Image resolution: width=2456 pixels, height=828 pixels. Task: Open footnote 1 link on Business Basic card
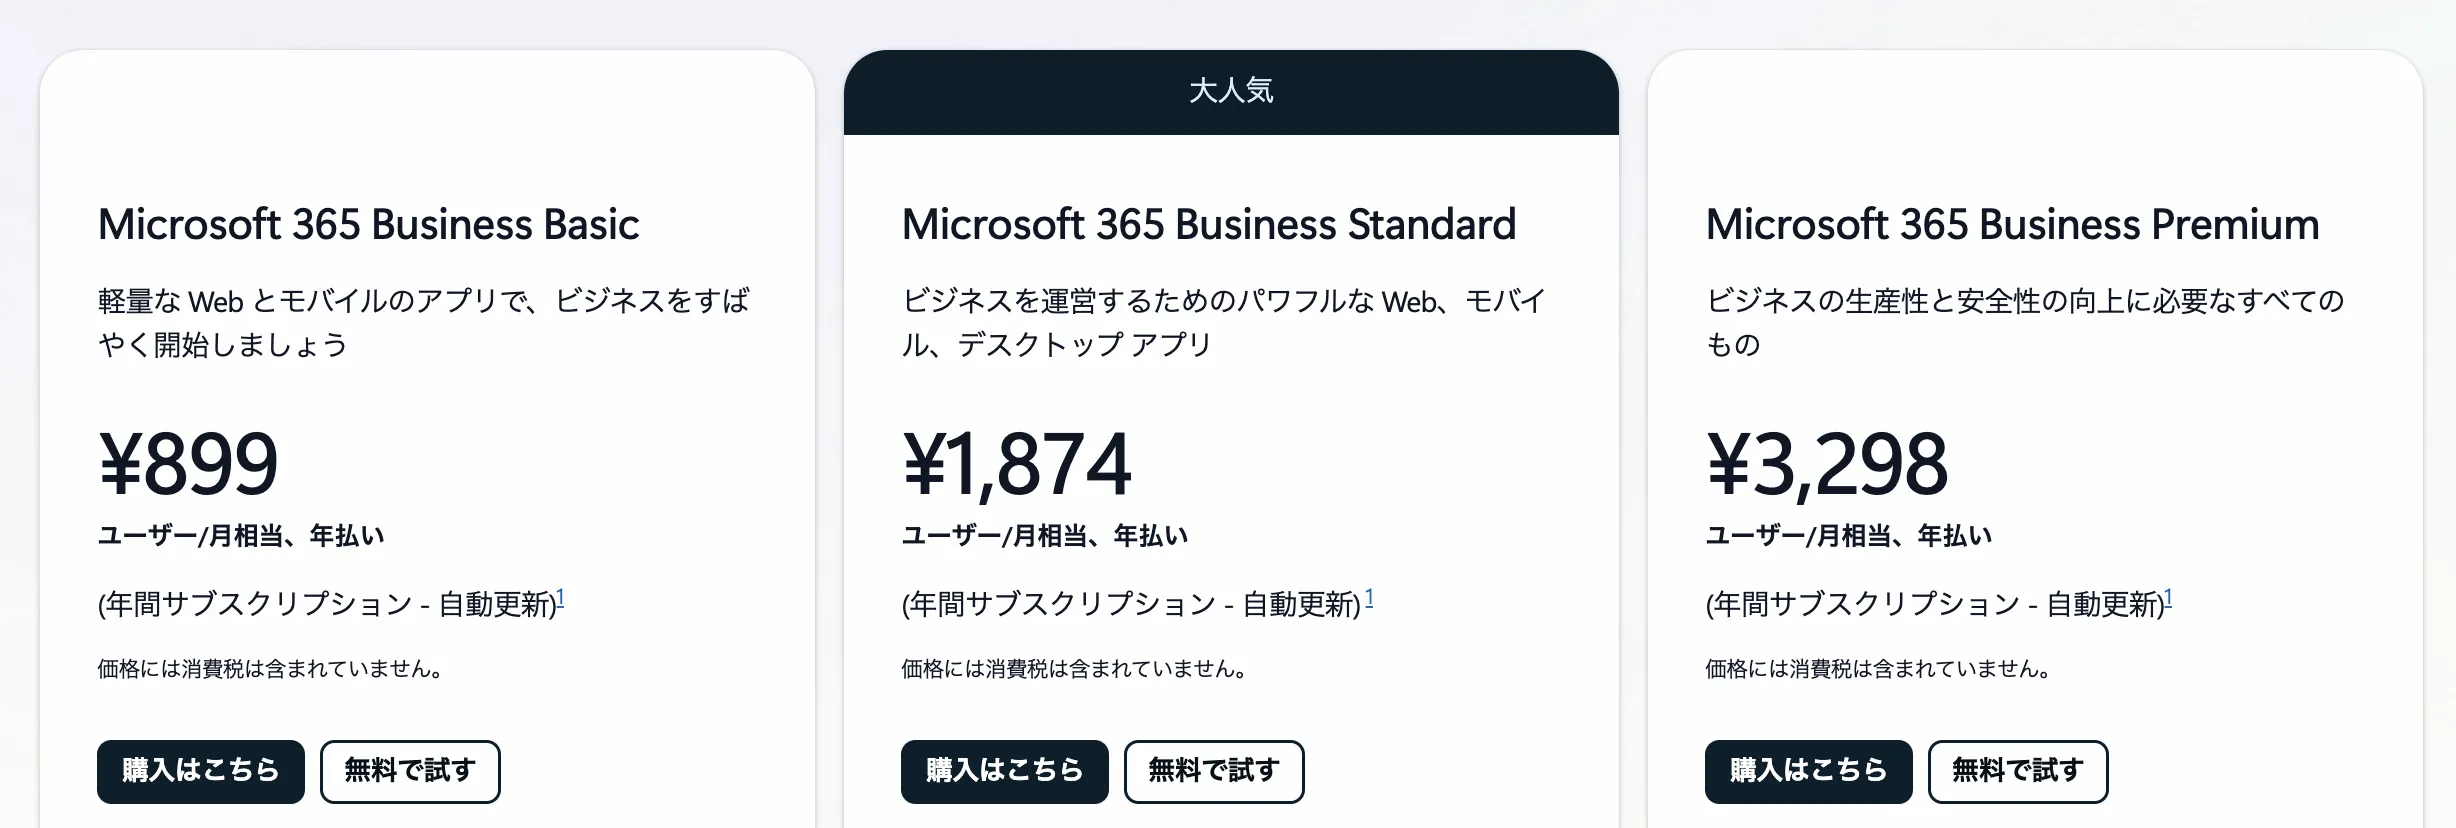[x=563, y=594]
